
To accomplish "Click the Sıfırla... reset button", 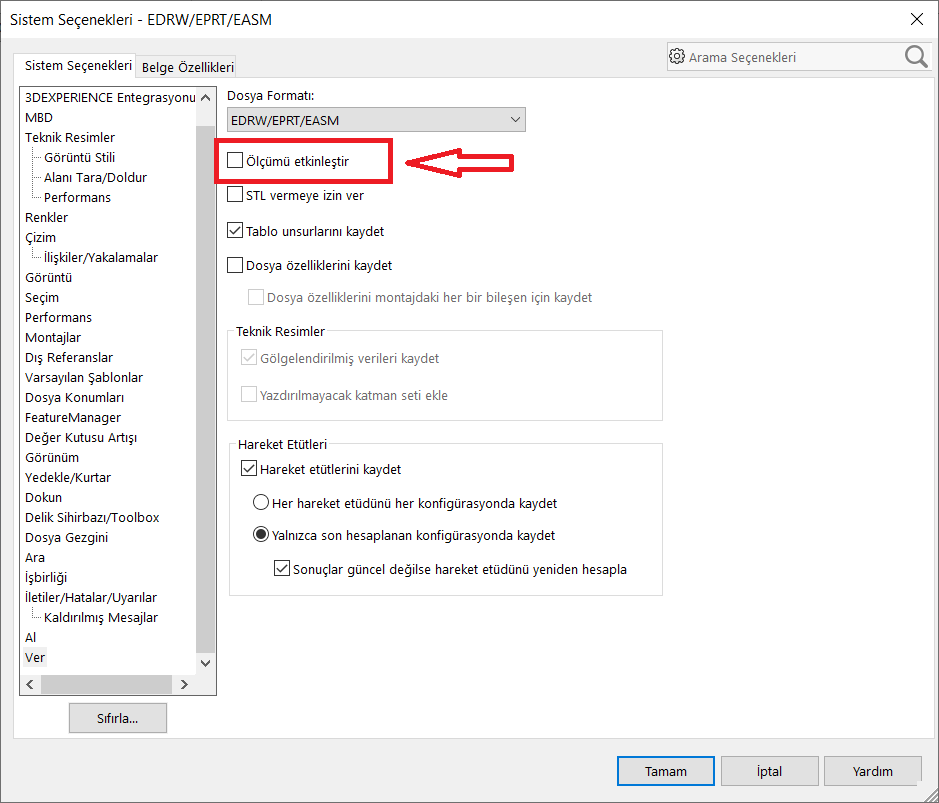I will pyautogui.click(x=118, y=718).
